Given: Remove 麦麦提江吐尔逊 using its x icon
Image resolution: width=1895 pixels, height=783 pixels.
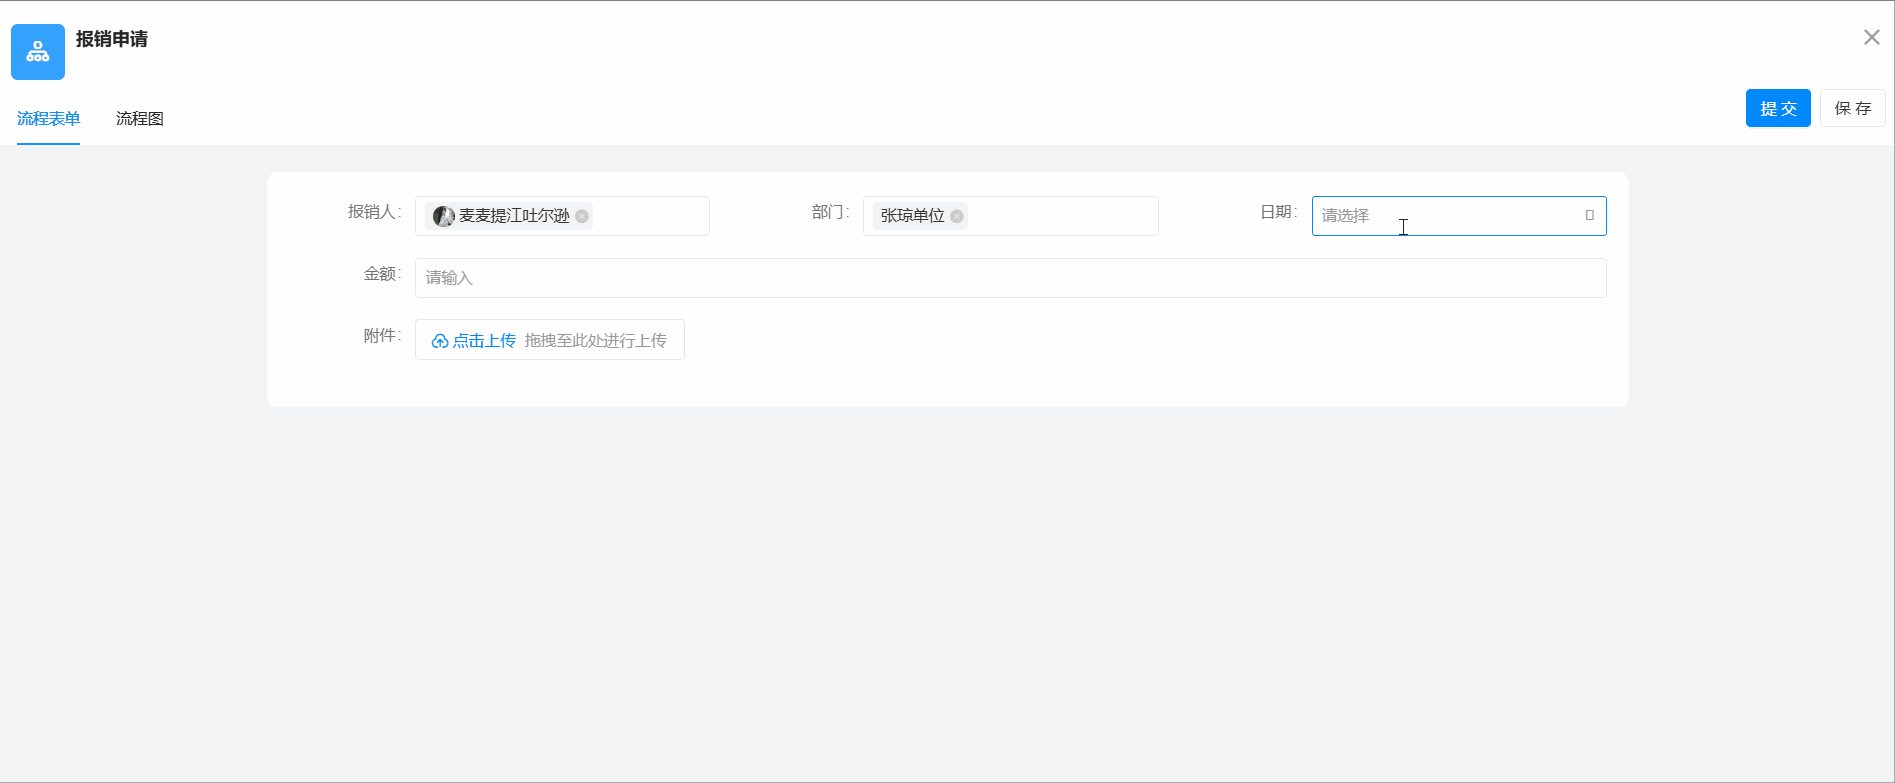Looking at the screenshot, I should [582, 216].
